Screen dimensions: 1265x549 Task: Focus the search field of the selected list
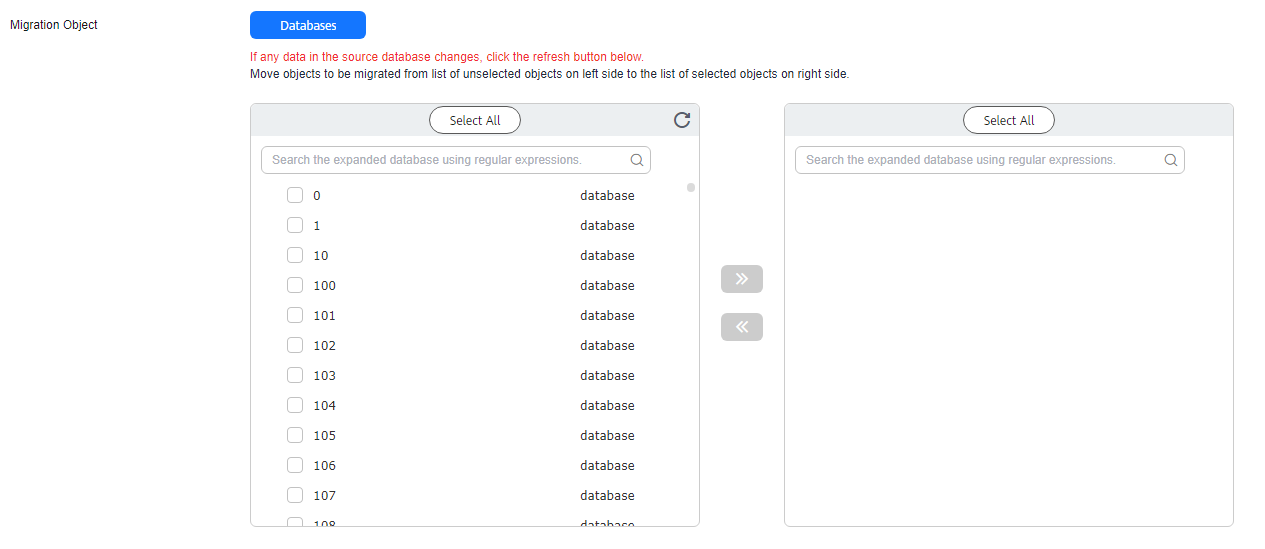990,160
